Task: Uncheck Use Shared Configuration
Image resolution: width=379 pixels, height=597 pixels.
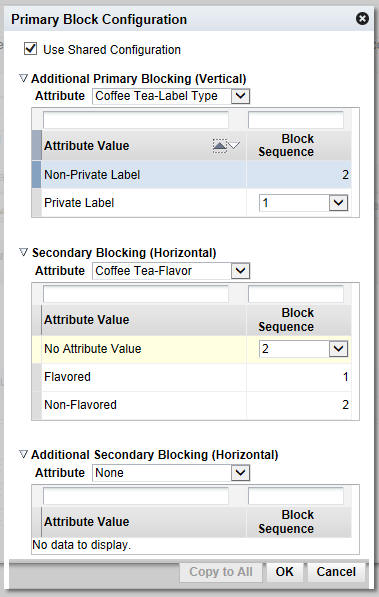Action: [30, 49]
